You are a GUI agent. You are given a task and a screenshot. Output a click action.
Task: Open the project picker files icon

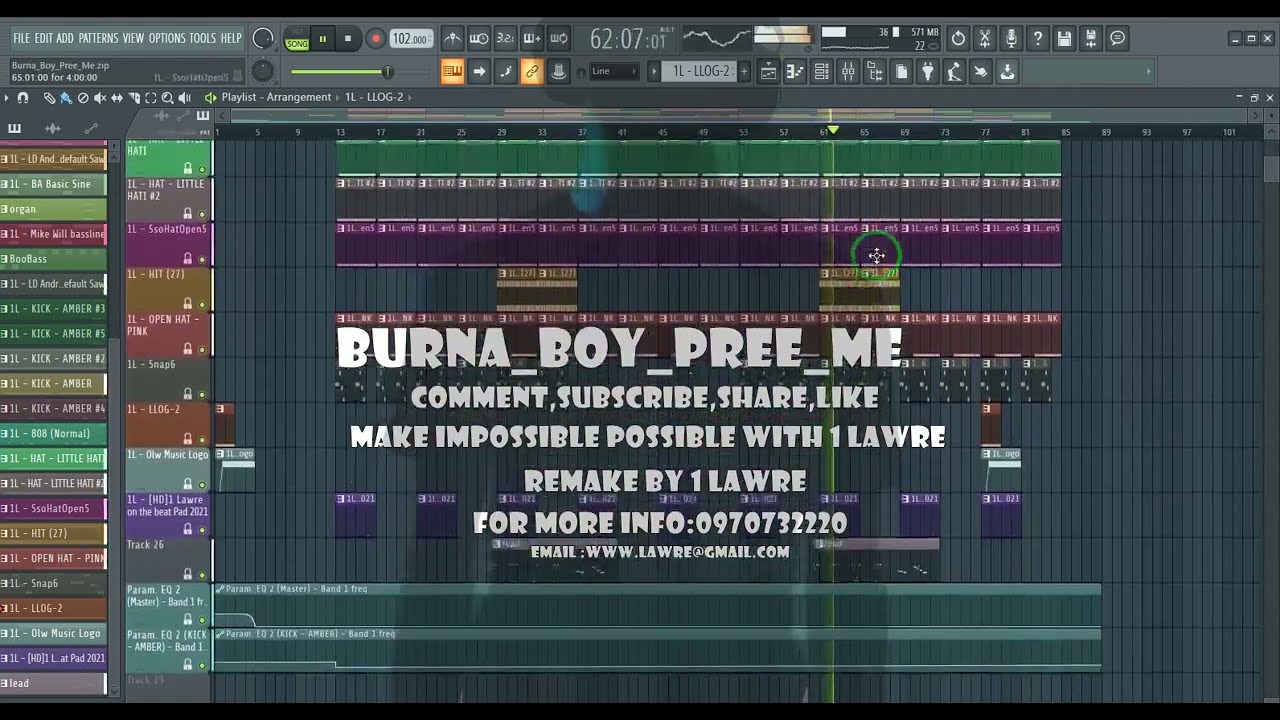(901, 71)
